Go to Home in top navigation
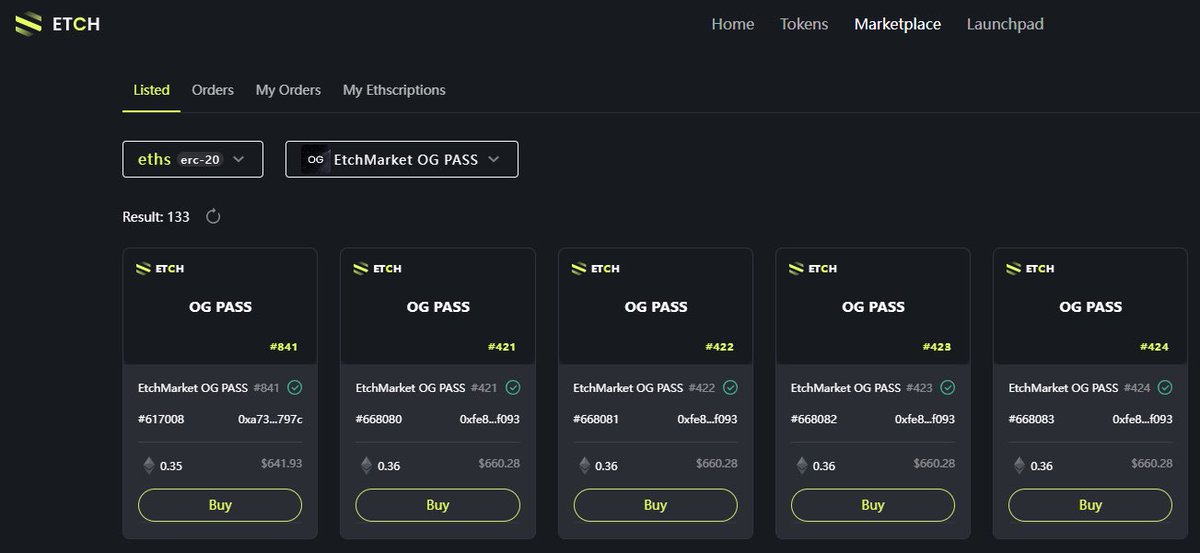 pos(733,24)
